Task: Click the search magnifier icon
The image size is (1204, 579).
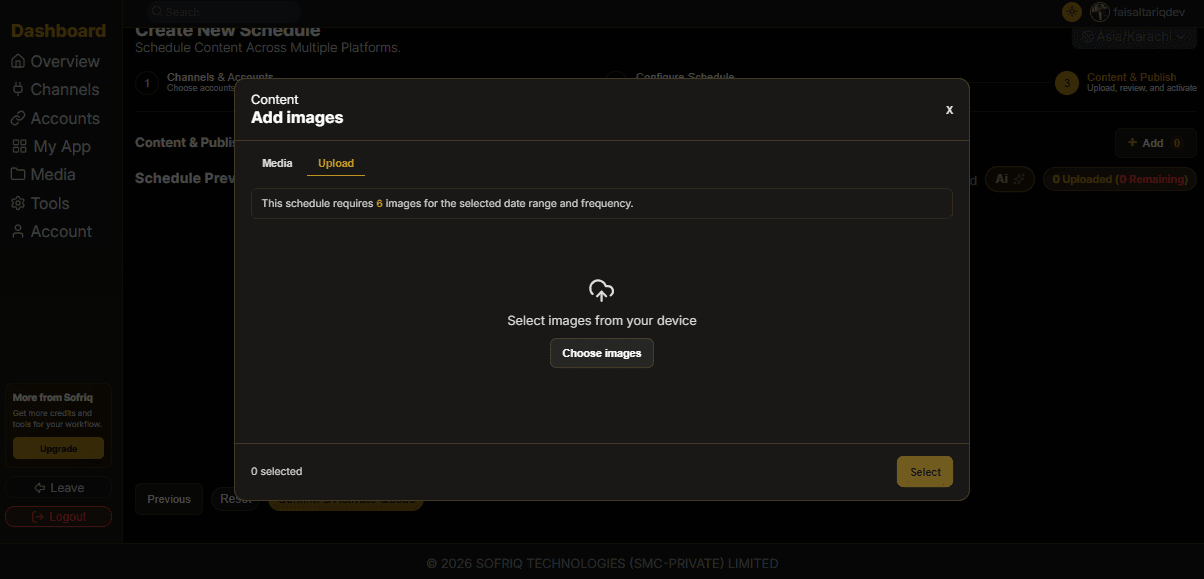Action: point(156,12)
